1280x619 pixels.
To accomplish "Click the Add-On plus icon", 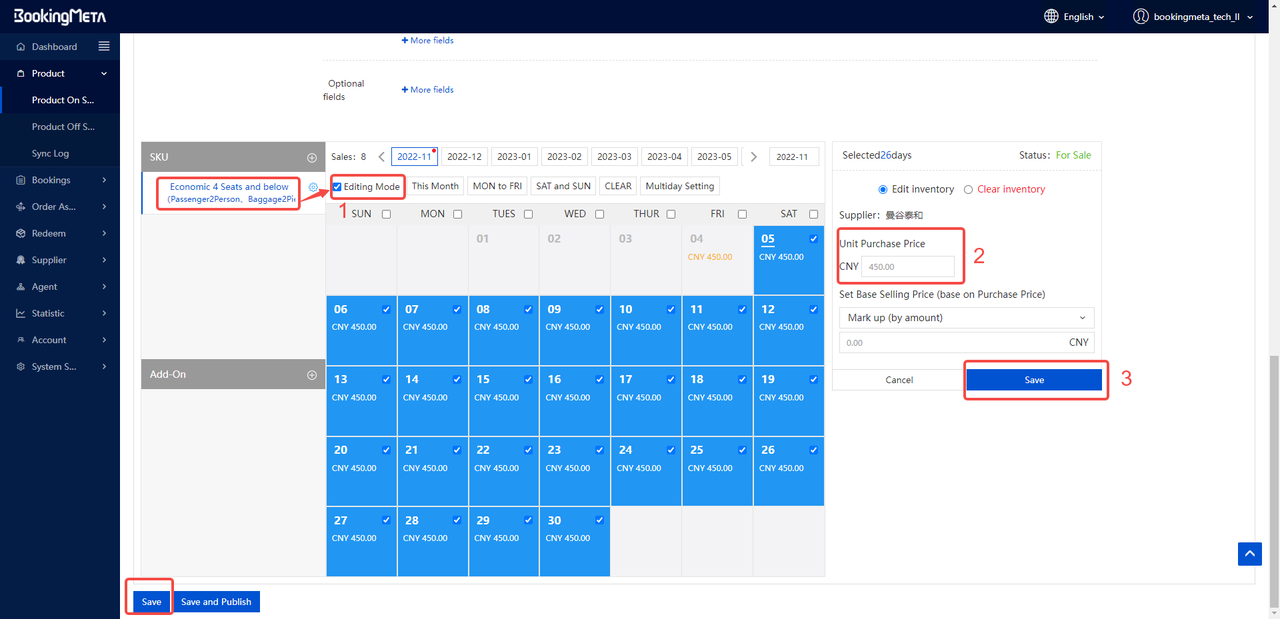I will click(312, 375).
